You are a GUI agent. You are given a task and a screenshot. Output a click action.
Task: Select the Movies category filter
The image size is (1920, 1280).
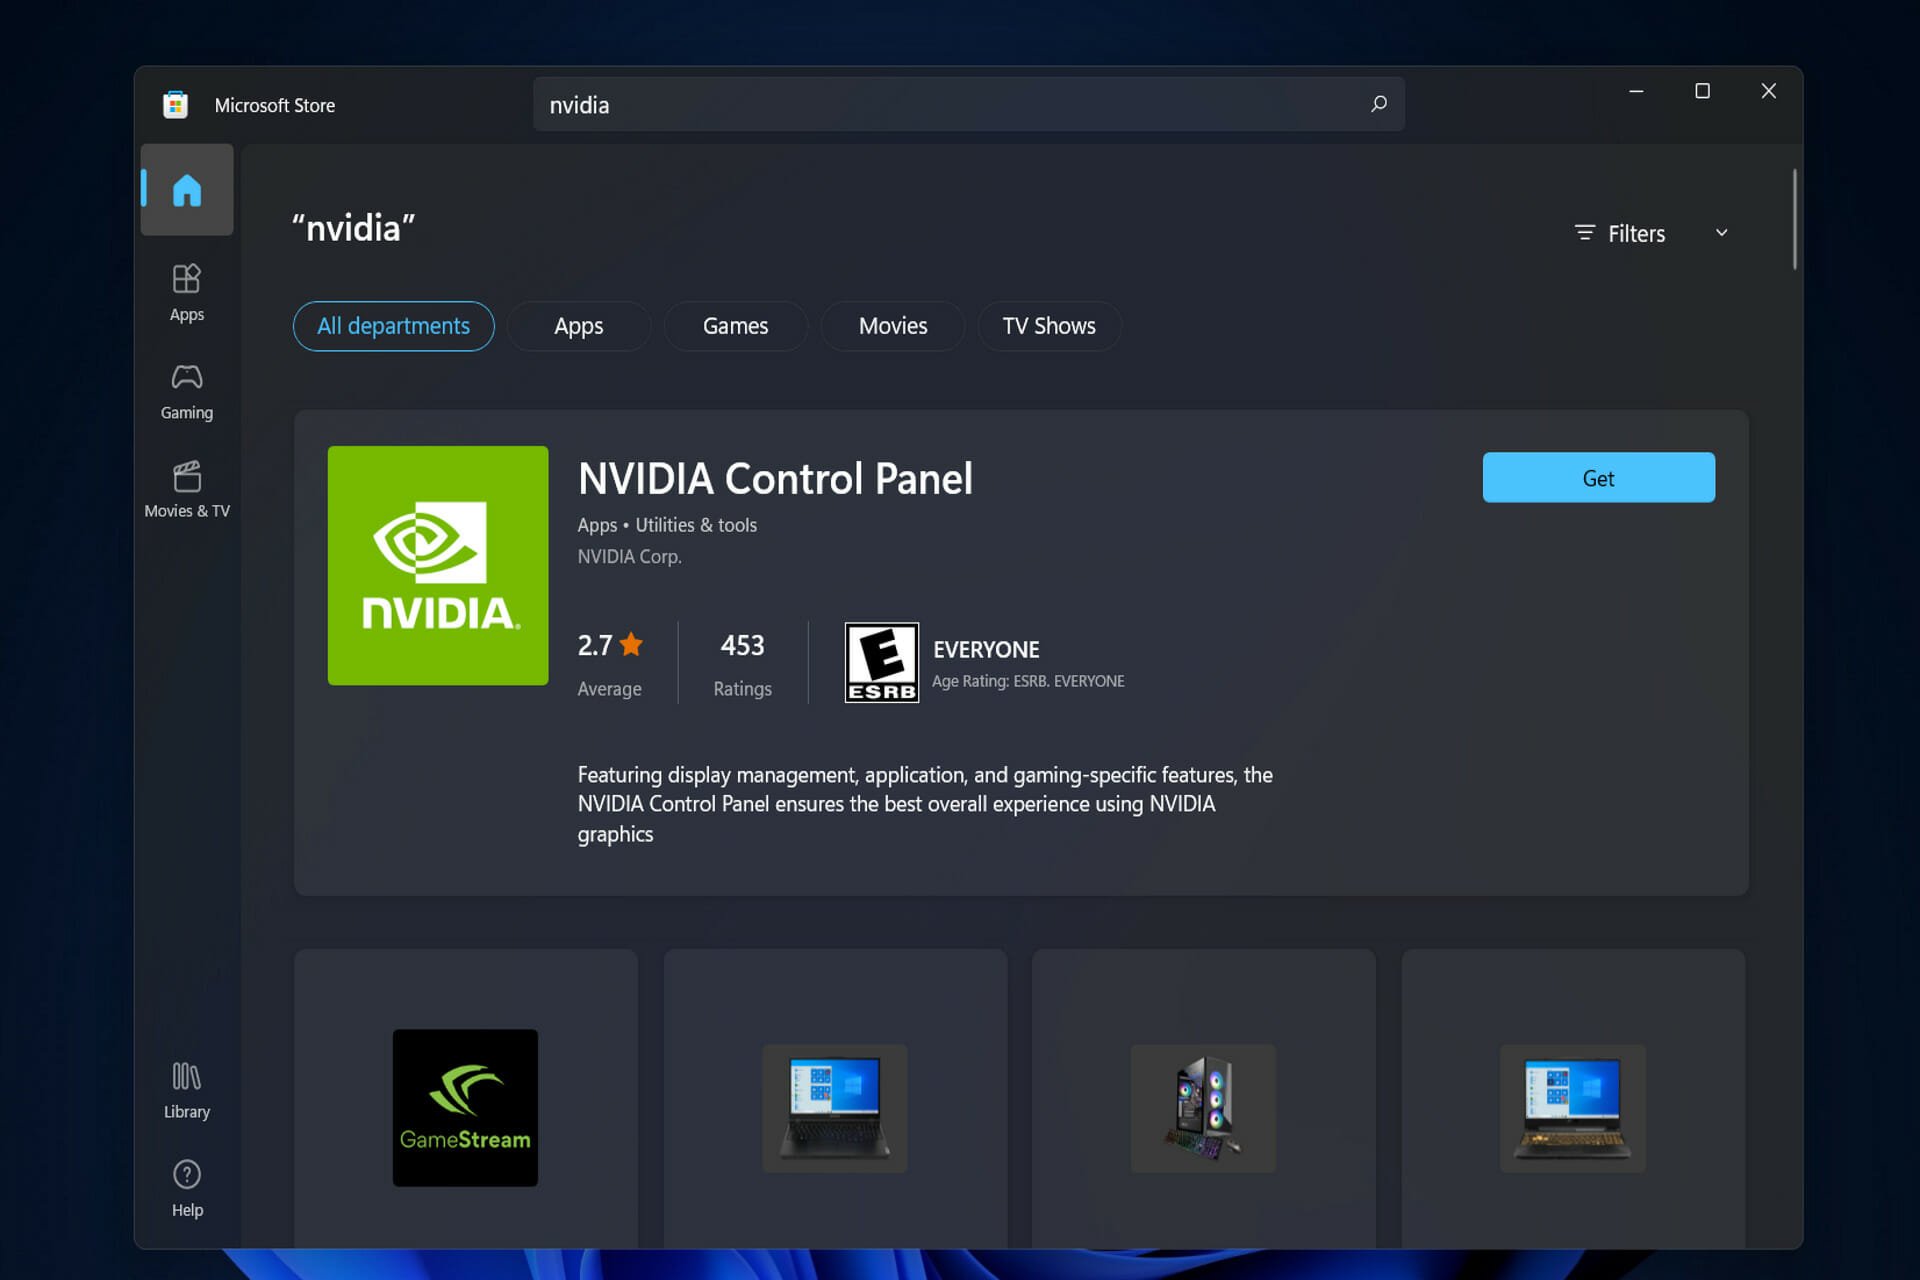[893, 326]
